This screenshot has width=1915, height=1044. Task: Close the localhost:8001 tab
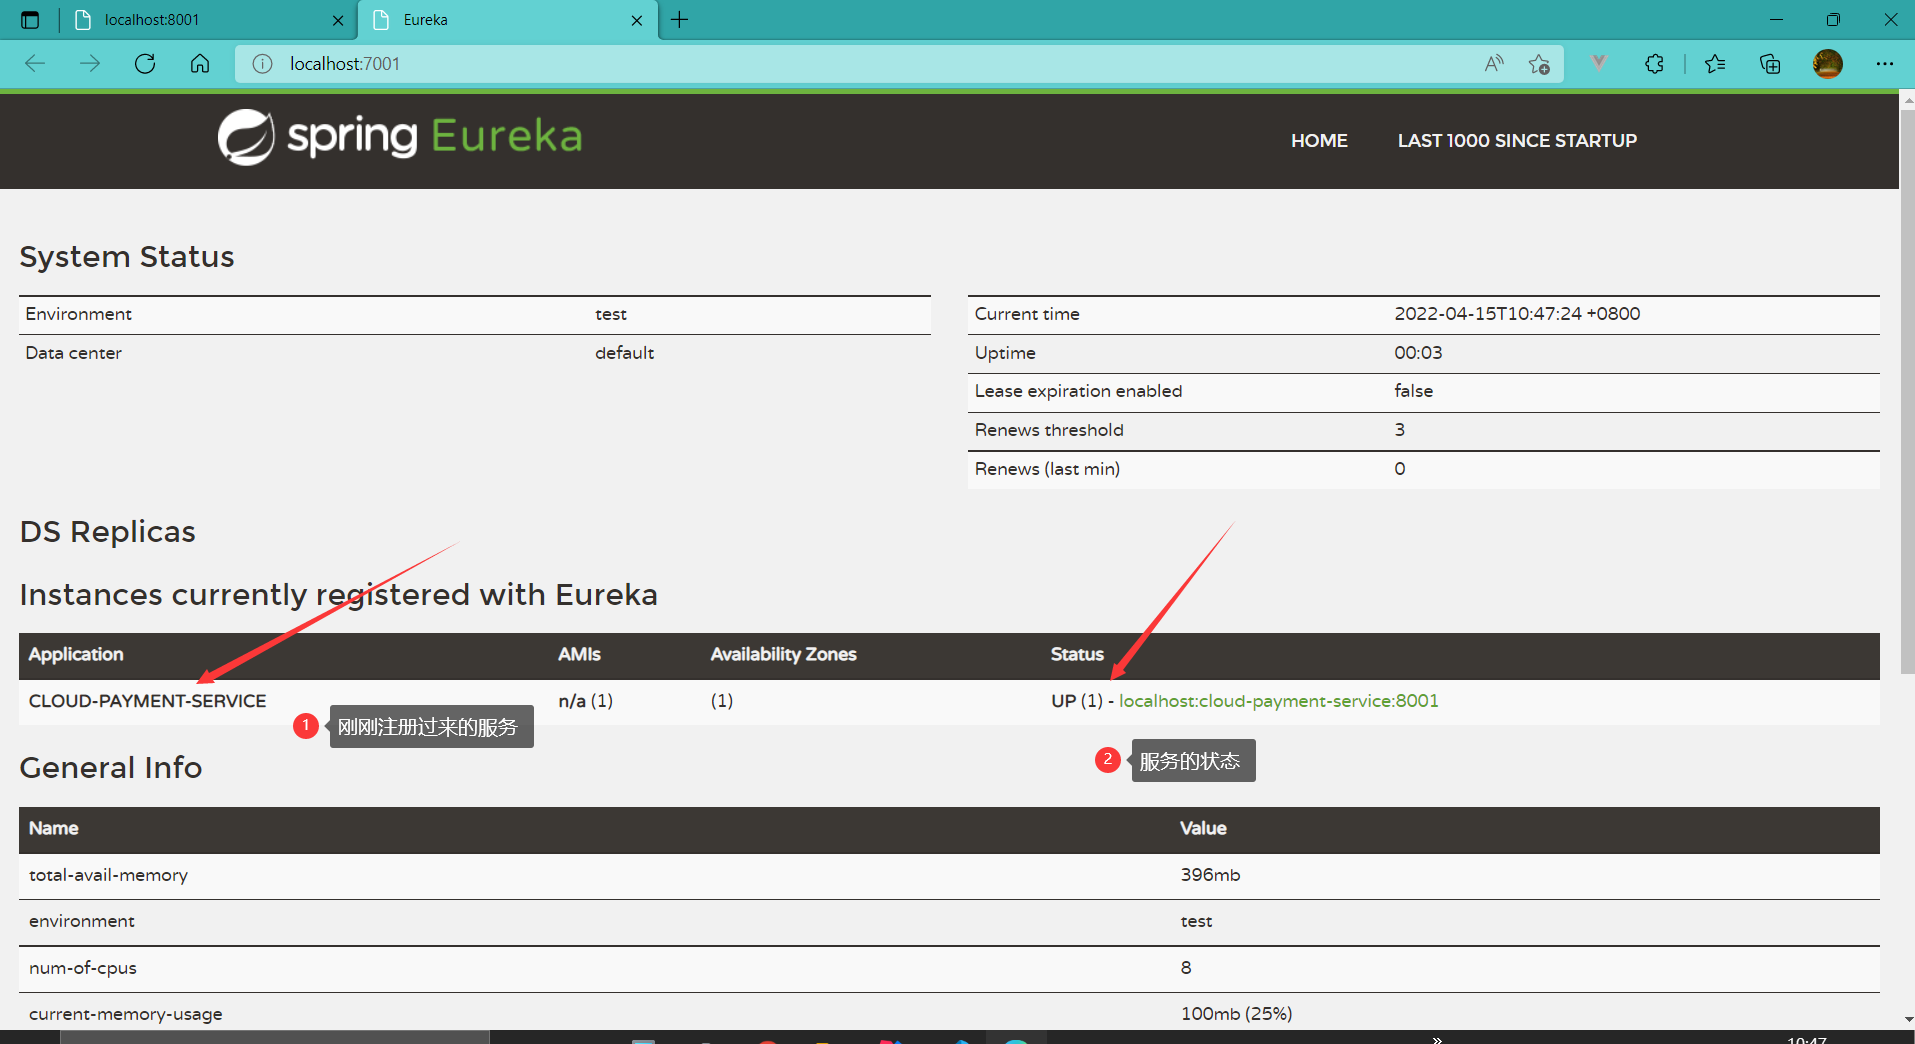[338, 20]
